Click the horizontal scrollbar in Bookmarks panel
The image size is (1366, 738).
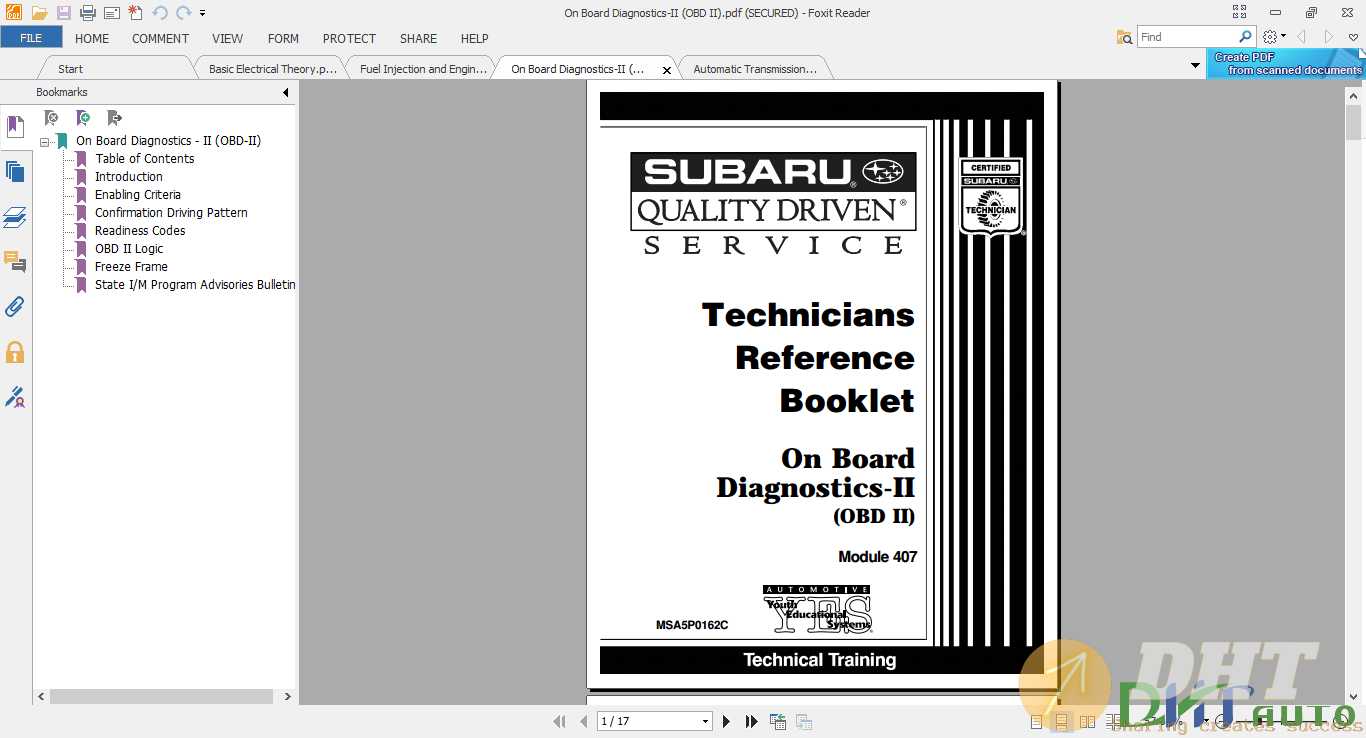tap(162, 696)
